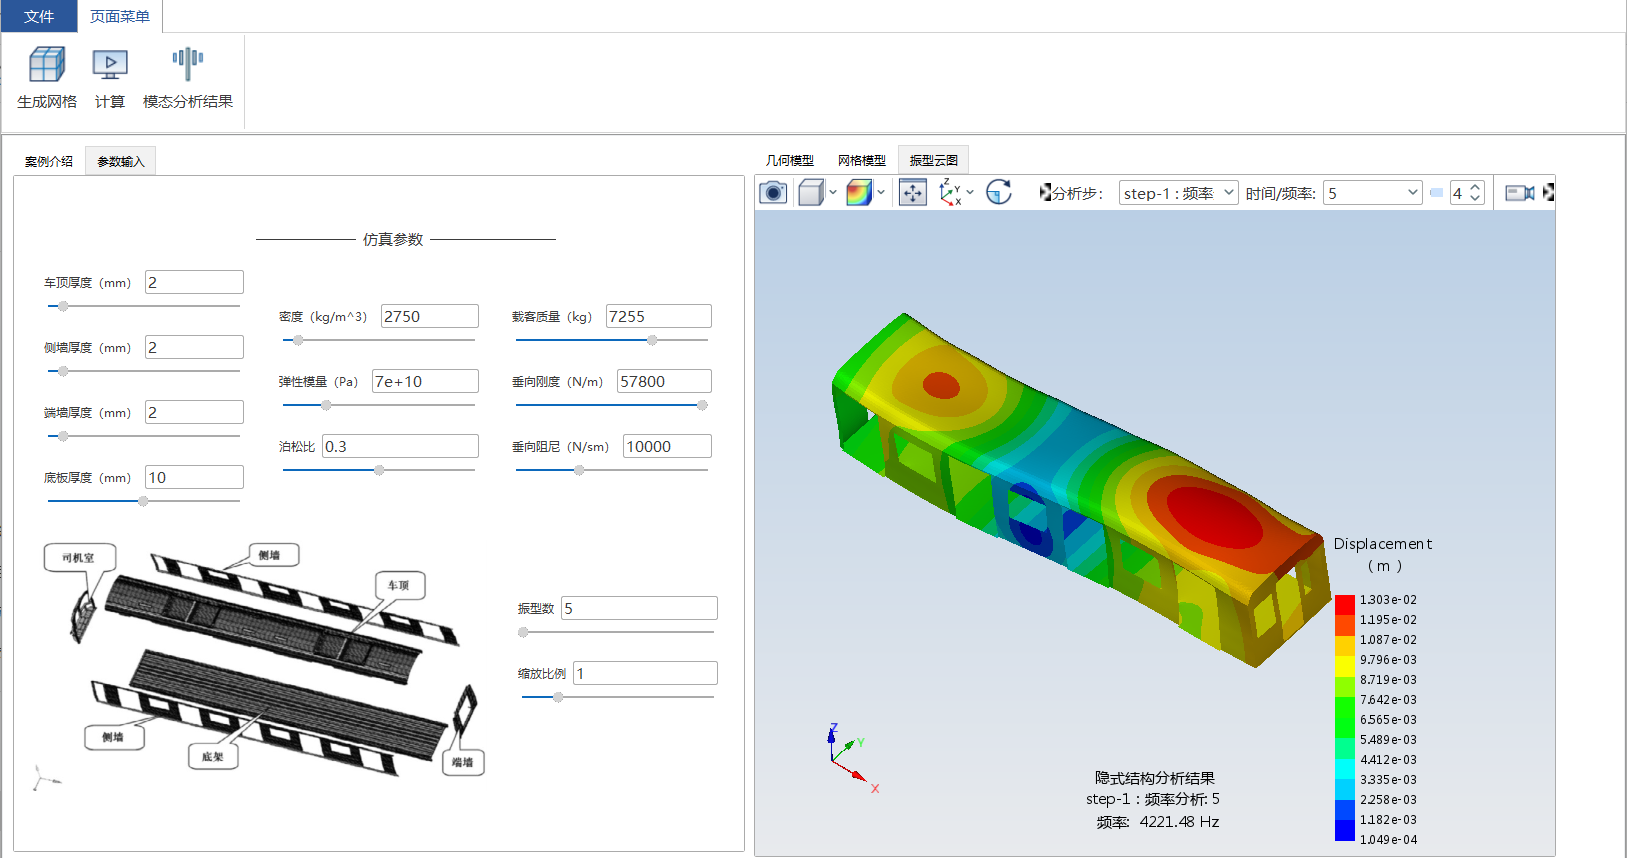
Task: Click the fit-view pan arrows icon
Action: [913, 192]
